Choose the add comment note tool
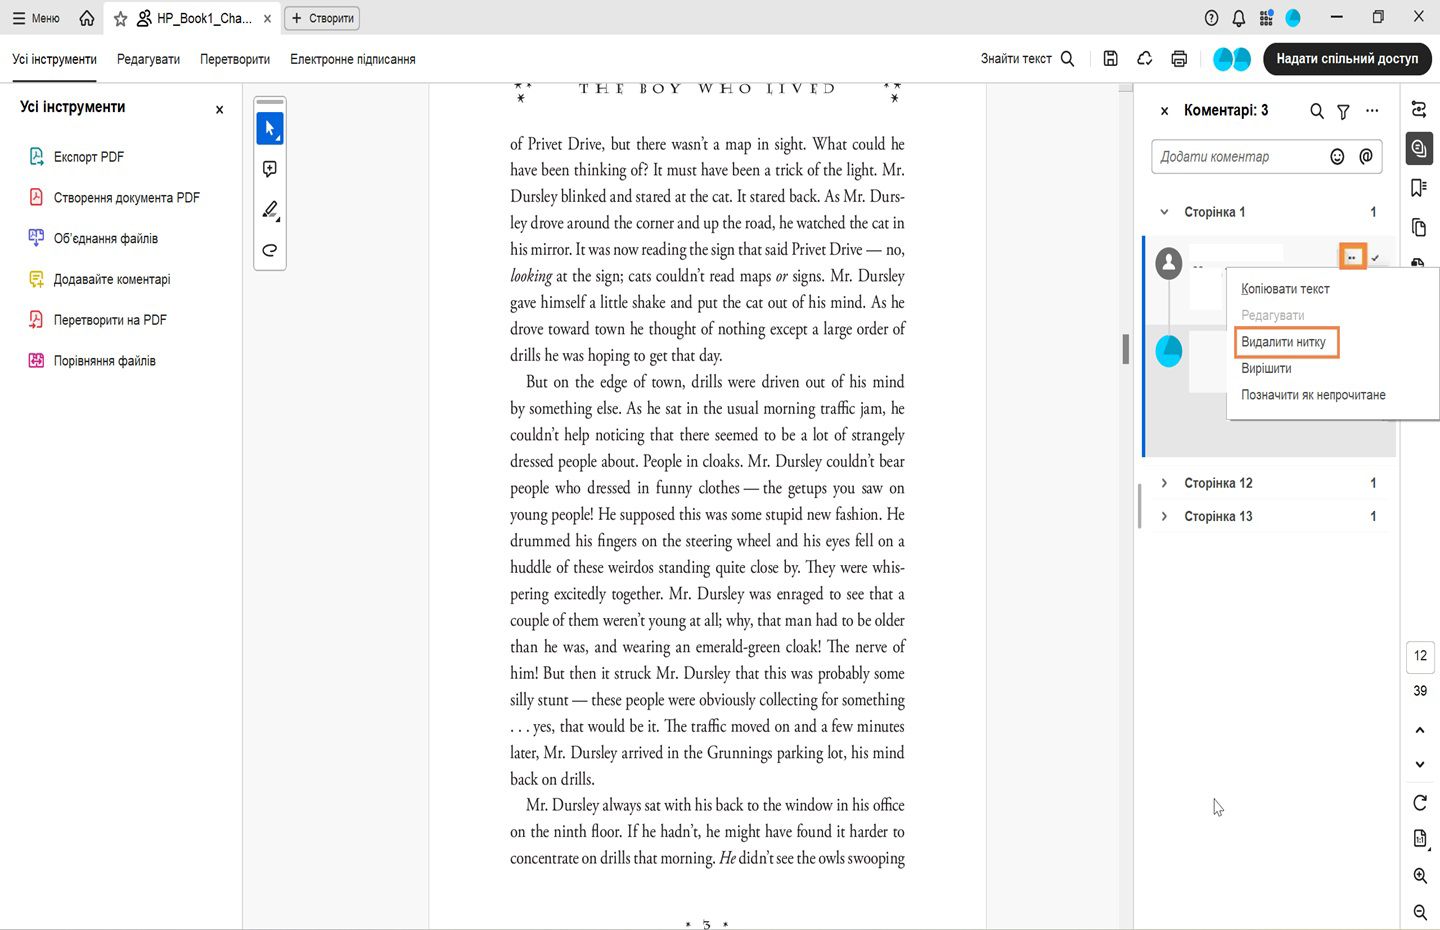The image size is (1440, 930). (x=270, y=169)
